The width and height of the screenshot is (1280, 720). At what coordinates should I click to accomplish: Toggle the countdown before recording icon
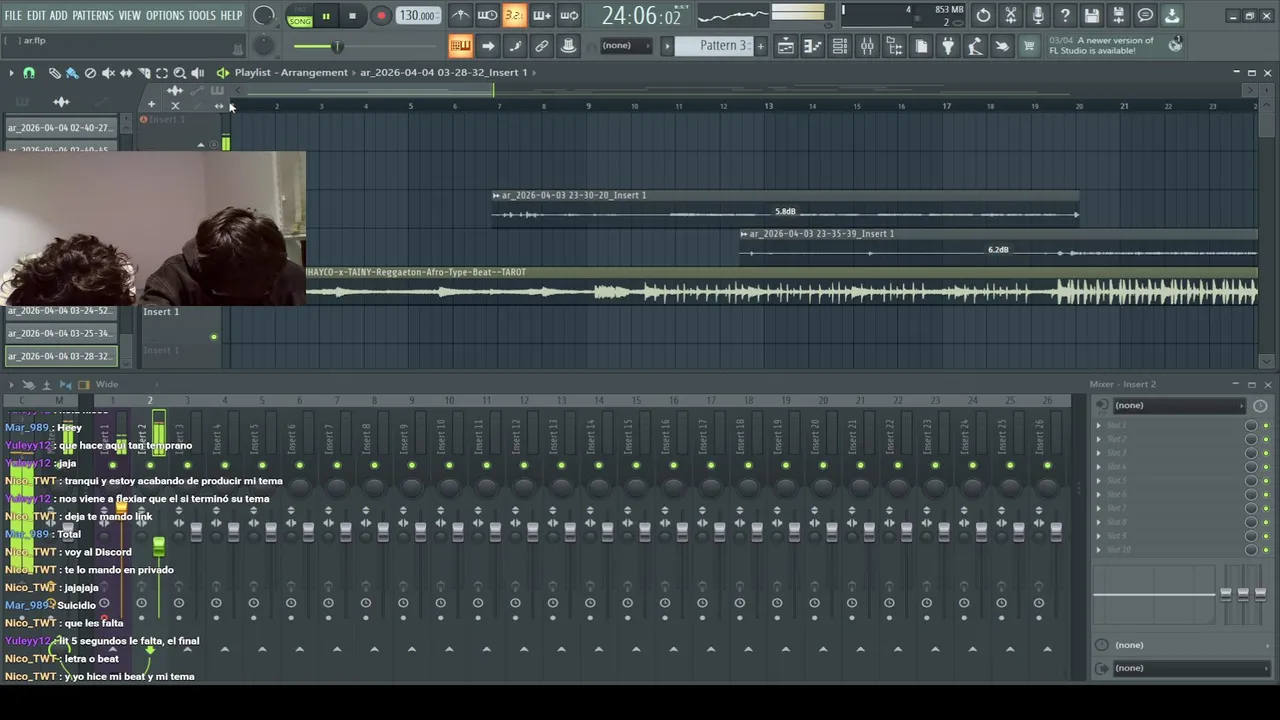(x=514, y=16)
